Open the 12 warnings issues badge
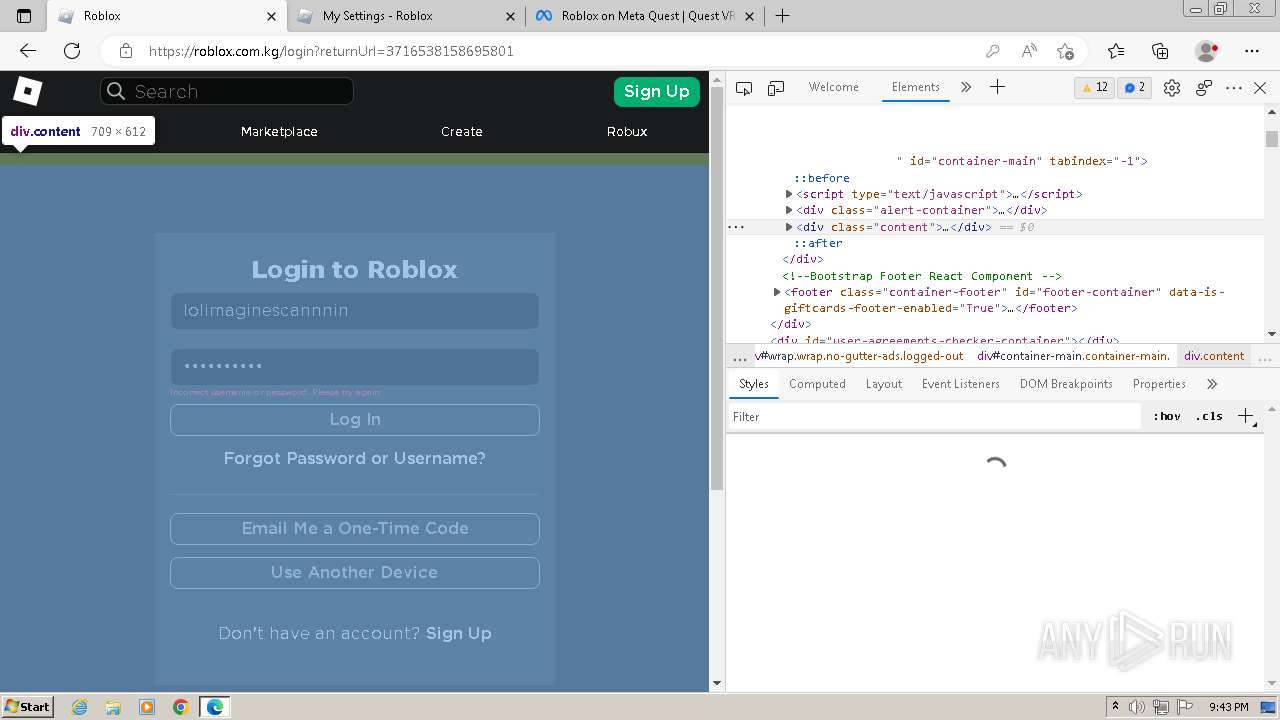Viewport: 1280px width, 720px height. tap(1094, 88)
